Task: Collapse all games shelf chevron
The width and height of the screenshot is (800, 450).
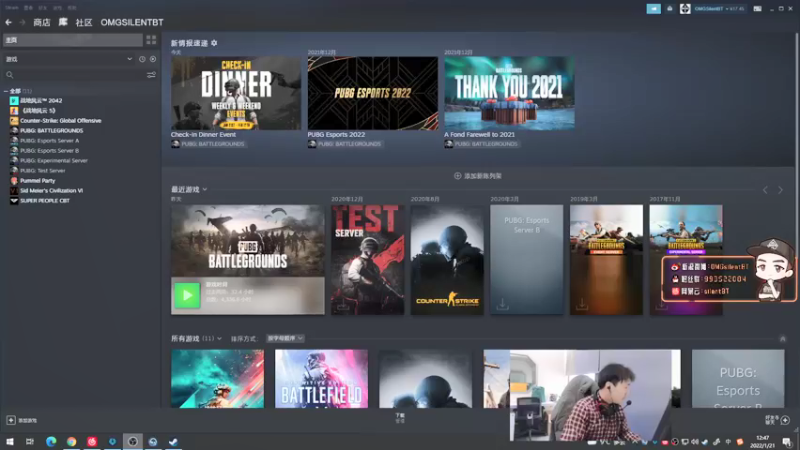Action: [x=782, y=339]
